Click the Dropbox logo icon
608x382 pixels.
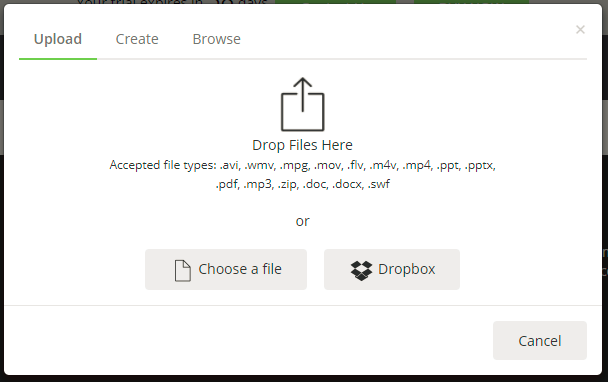click(361, 270)
